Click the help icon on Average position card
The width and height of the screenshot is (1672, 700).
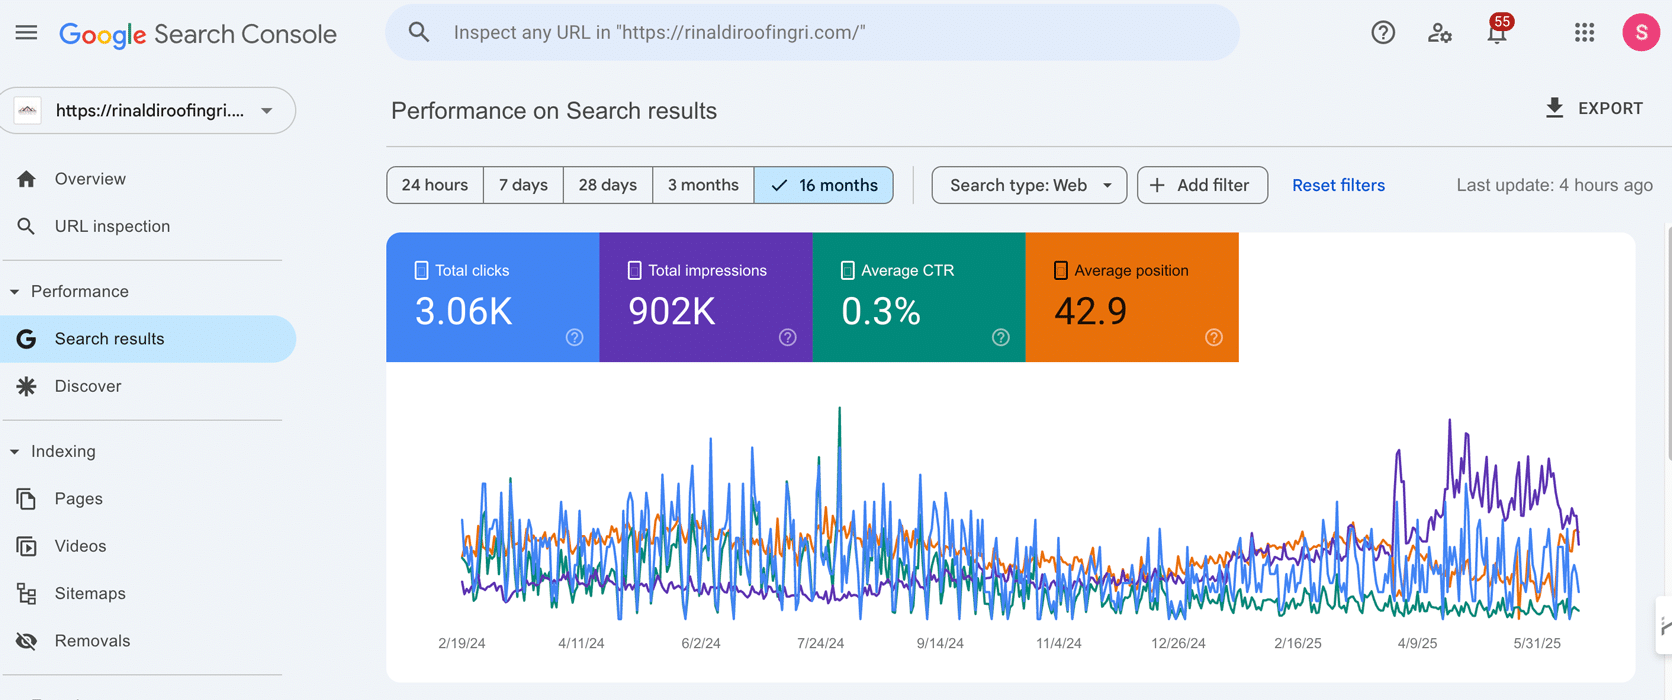click(1213, 337)
